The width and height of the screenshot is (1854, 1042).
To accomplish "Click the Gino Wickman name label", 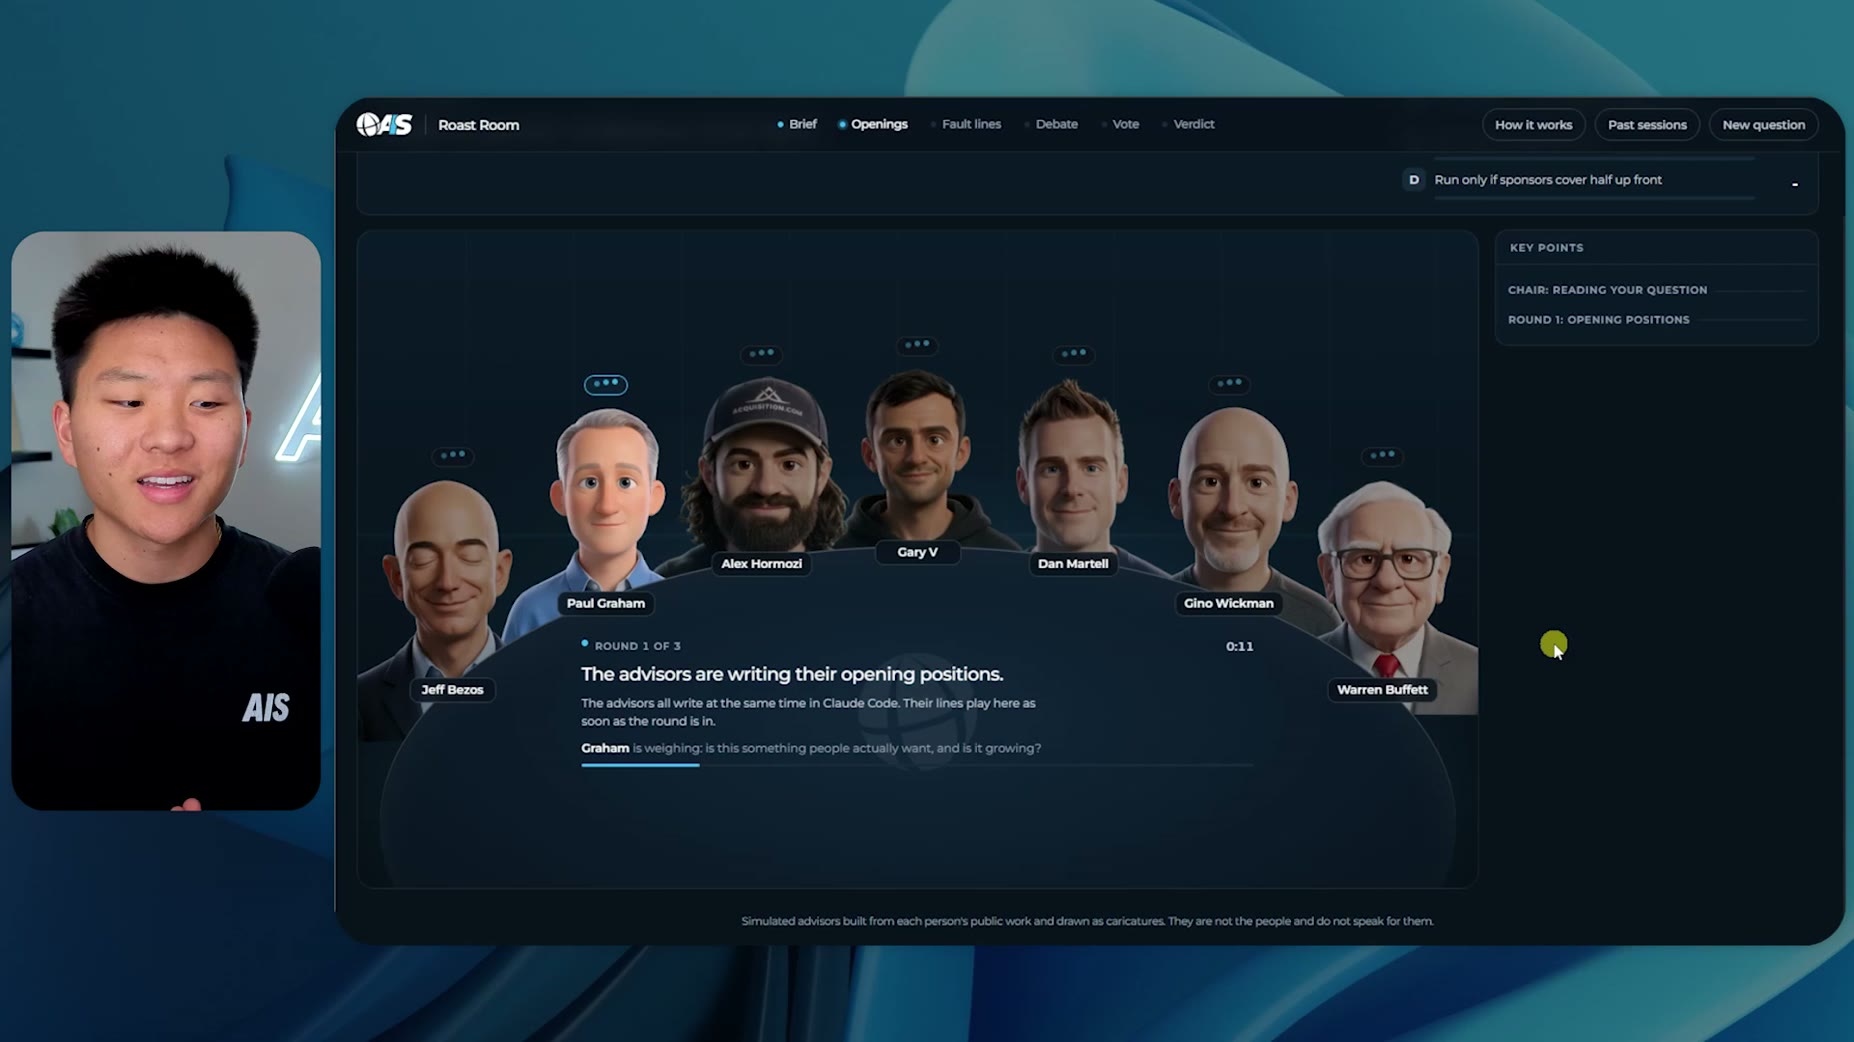I will click(1229, 603).
